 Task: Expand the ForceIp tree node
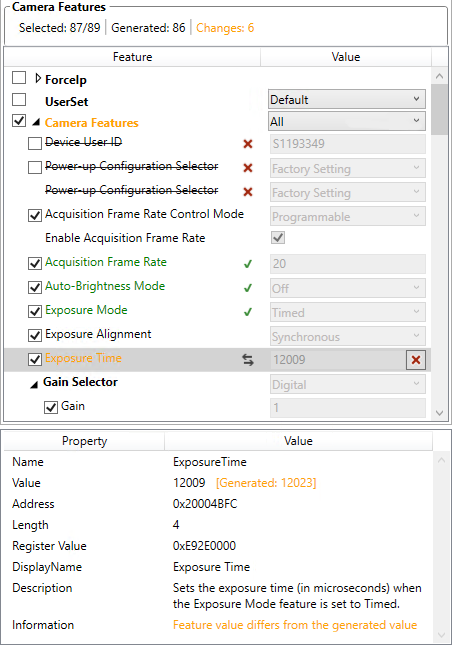click(38, 78)
